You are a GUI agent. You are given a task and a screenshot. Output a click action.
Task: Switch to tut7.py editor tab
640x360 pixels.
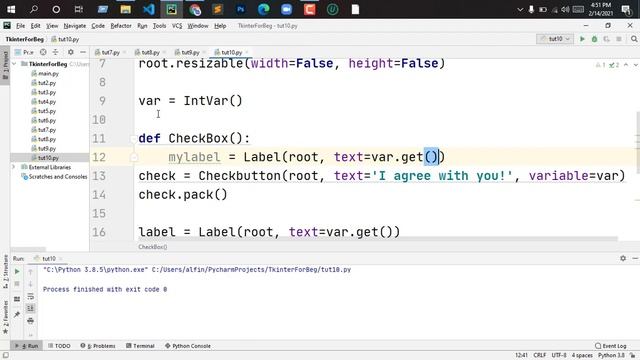point(111,52)
